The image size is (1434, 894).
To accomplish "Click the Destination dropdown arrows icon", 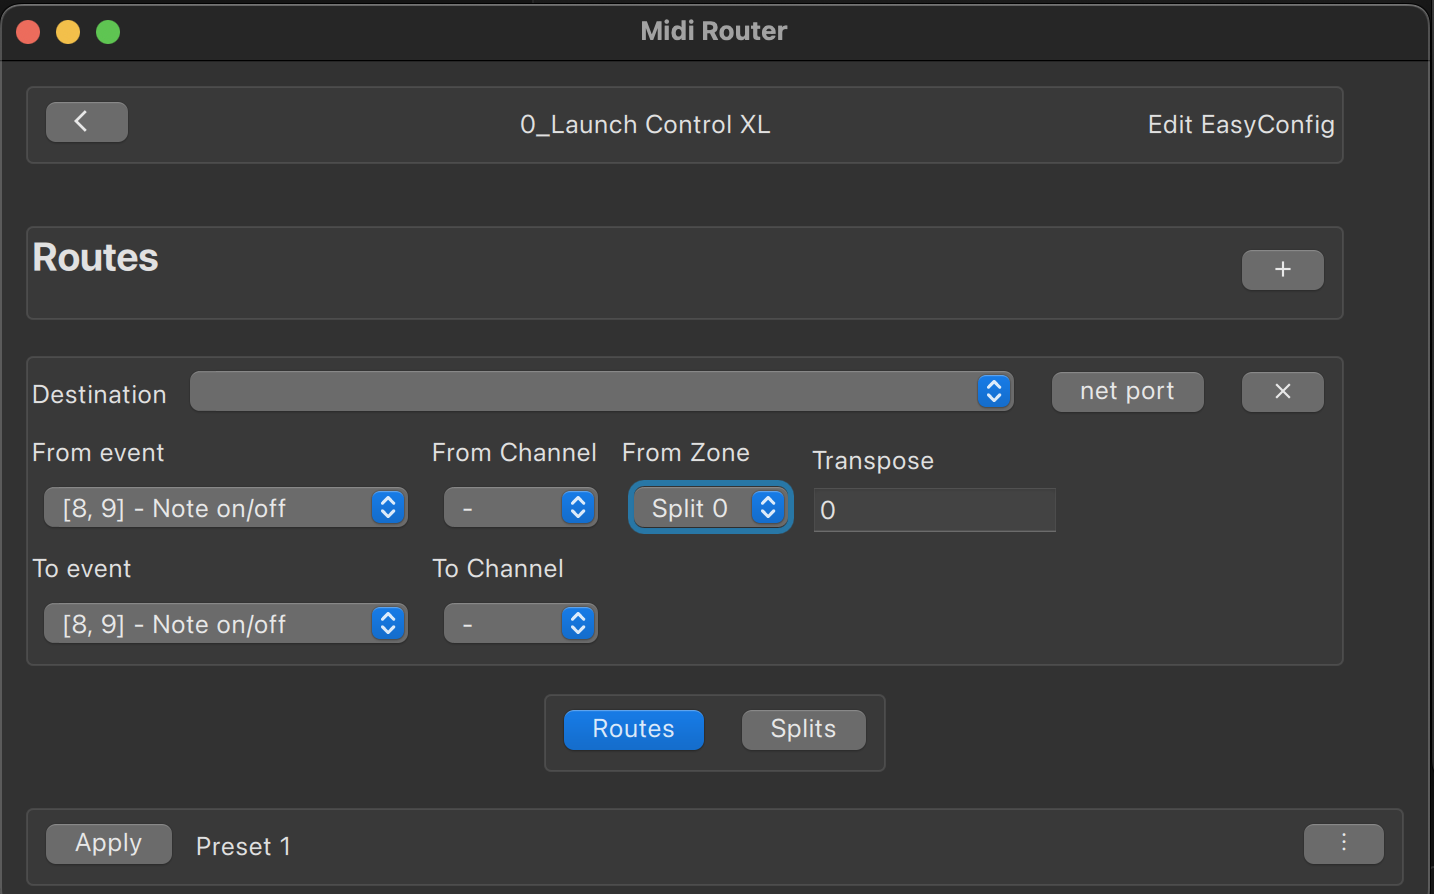I will point(993,391).
